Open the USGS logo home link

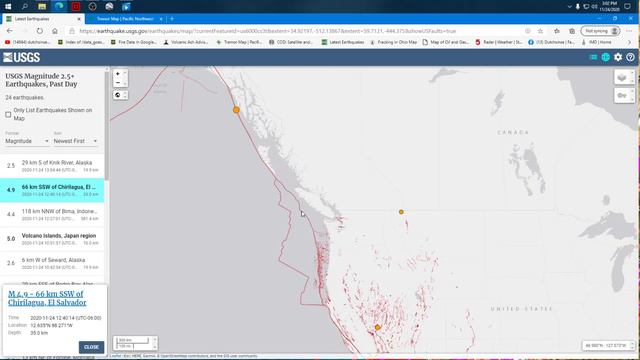click(x=22, y=58)
